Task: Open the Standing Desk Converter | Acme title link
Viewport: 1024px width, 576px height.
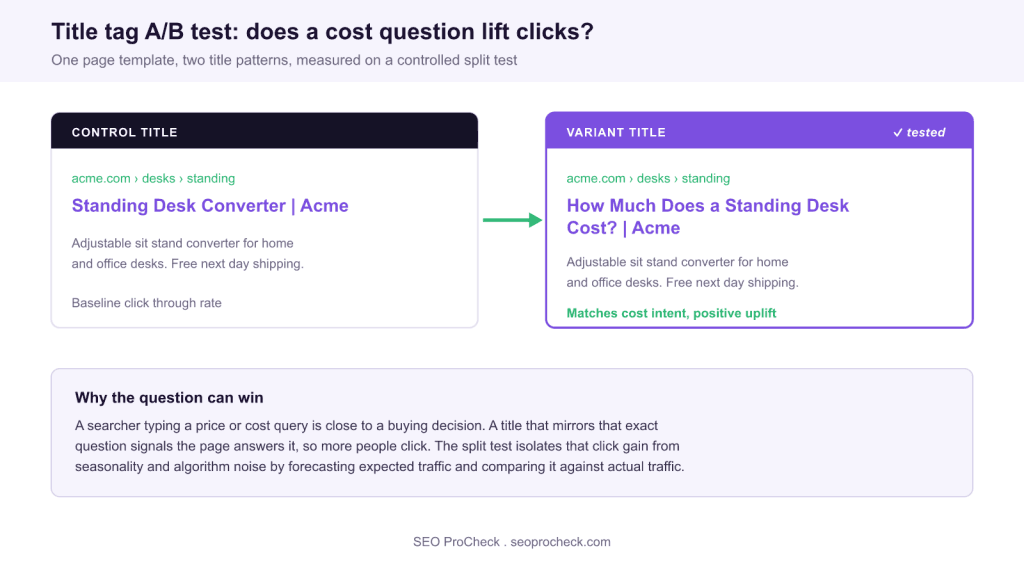Action: (210, 206)
